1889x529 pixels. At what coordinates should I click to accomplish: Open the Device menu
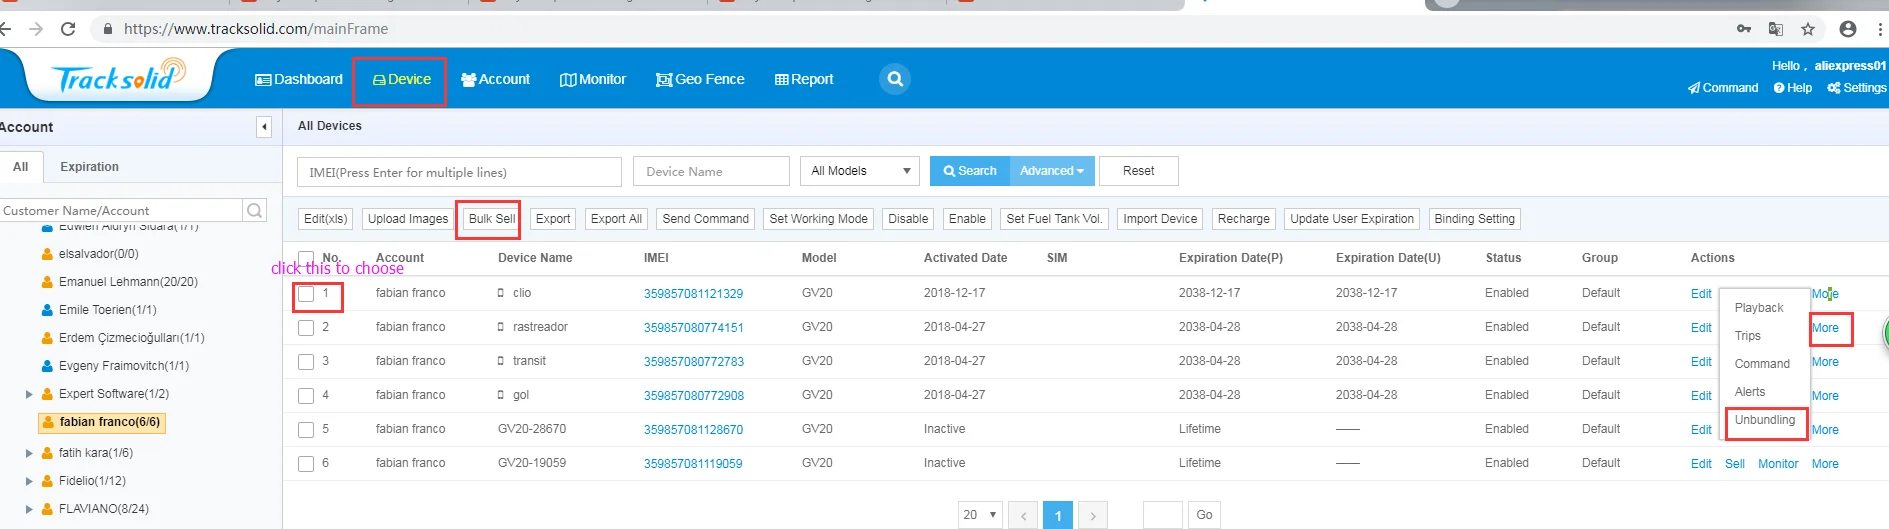pos(401,79)
